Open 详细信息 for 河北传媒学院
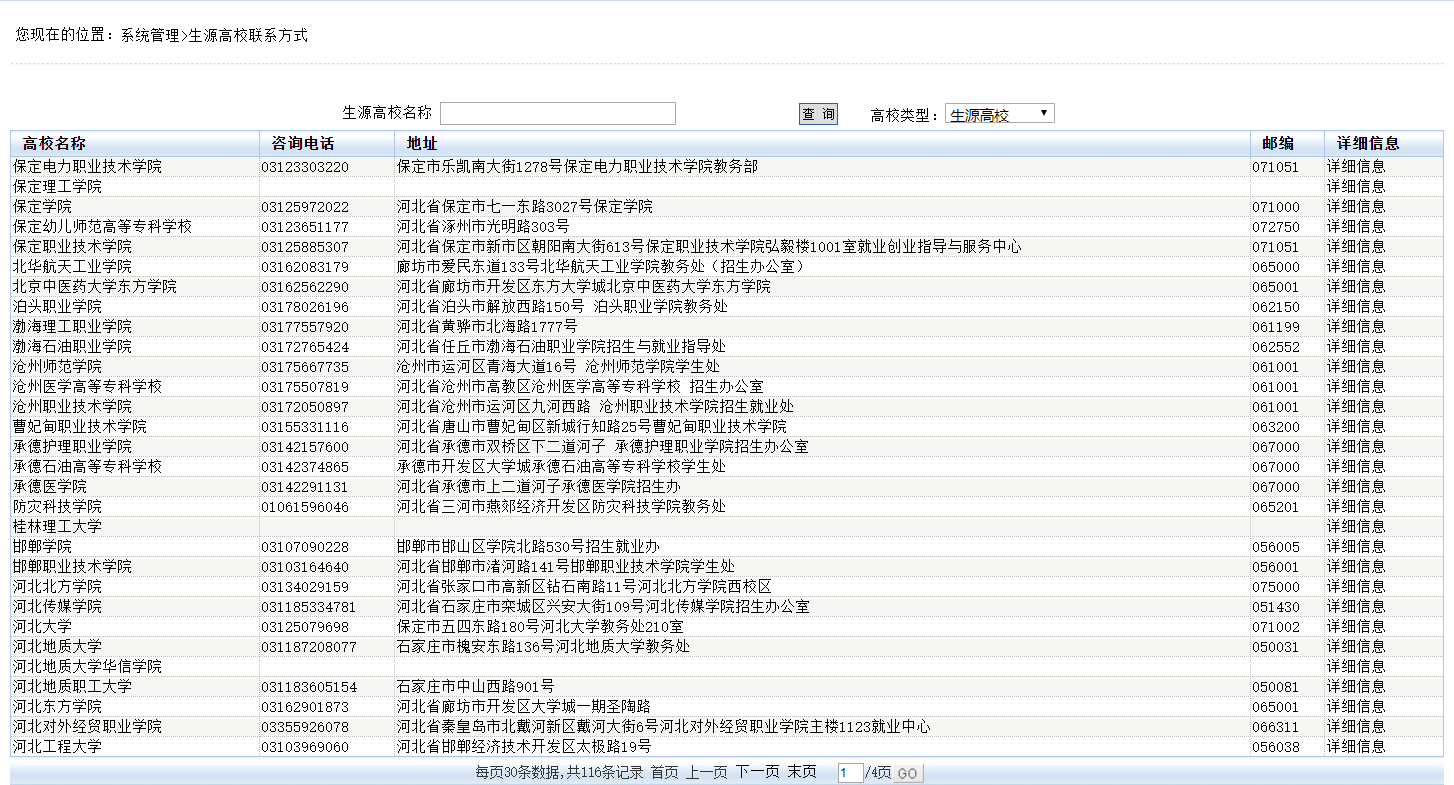 point(1356,607)
